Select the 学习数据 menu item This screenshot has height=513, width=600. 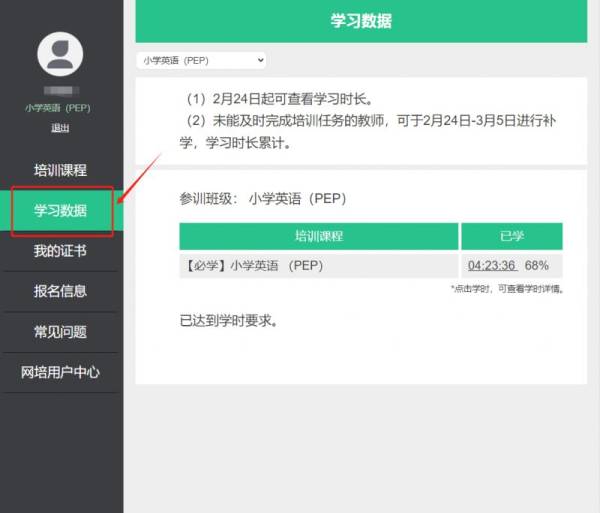60,210
